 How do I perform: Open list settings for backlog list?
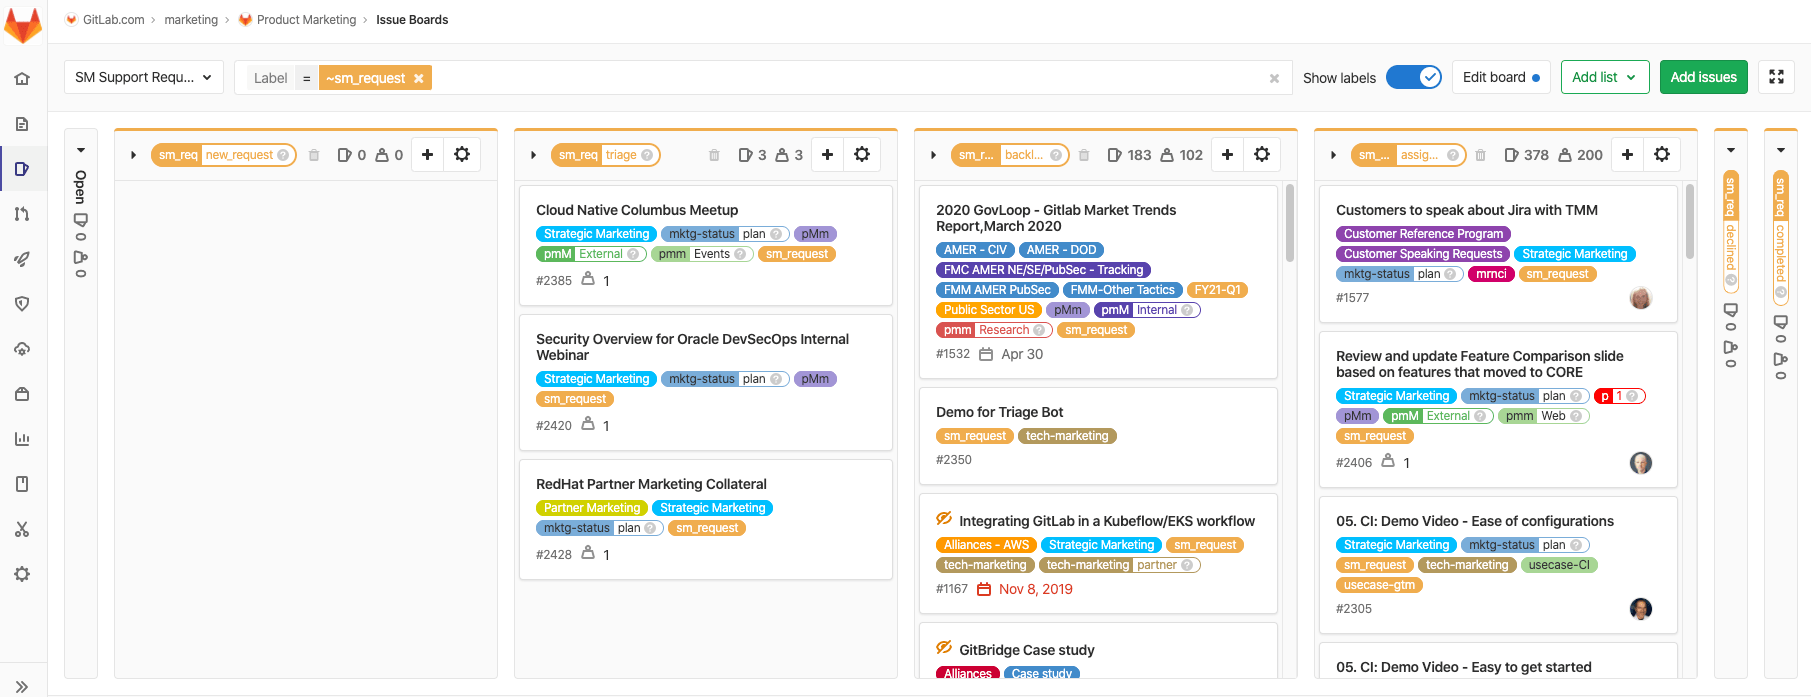(x=1262, y=155)
